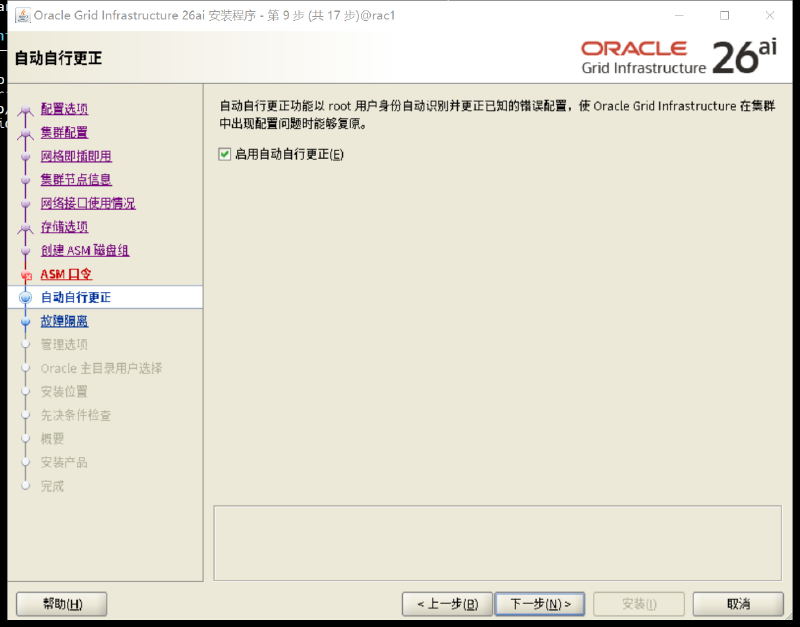
Task: Click the Oracle 26ai Grid Infrastructure logo
Action: tap(679, 57)
